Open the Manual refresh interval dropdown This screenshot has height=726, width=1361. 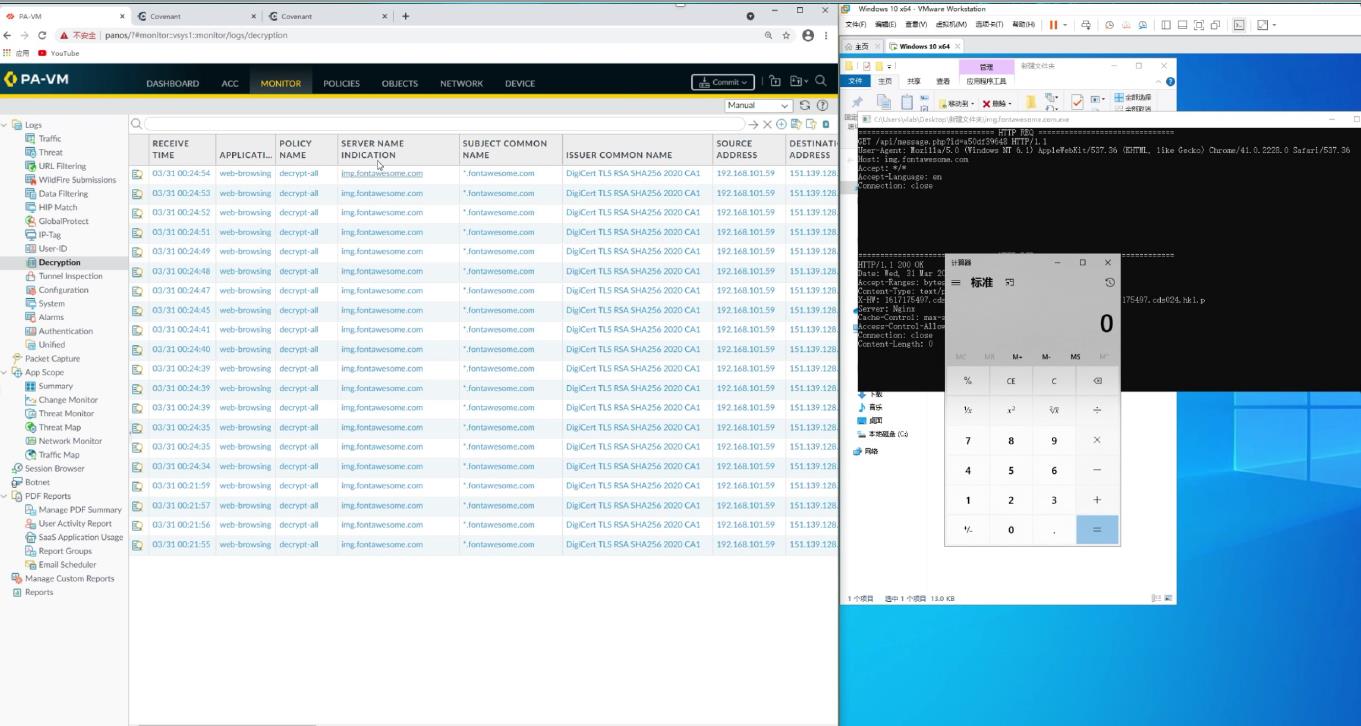(759, 105)
